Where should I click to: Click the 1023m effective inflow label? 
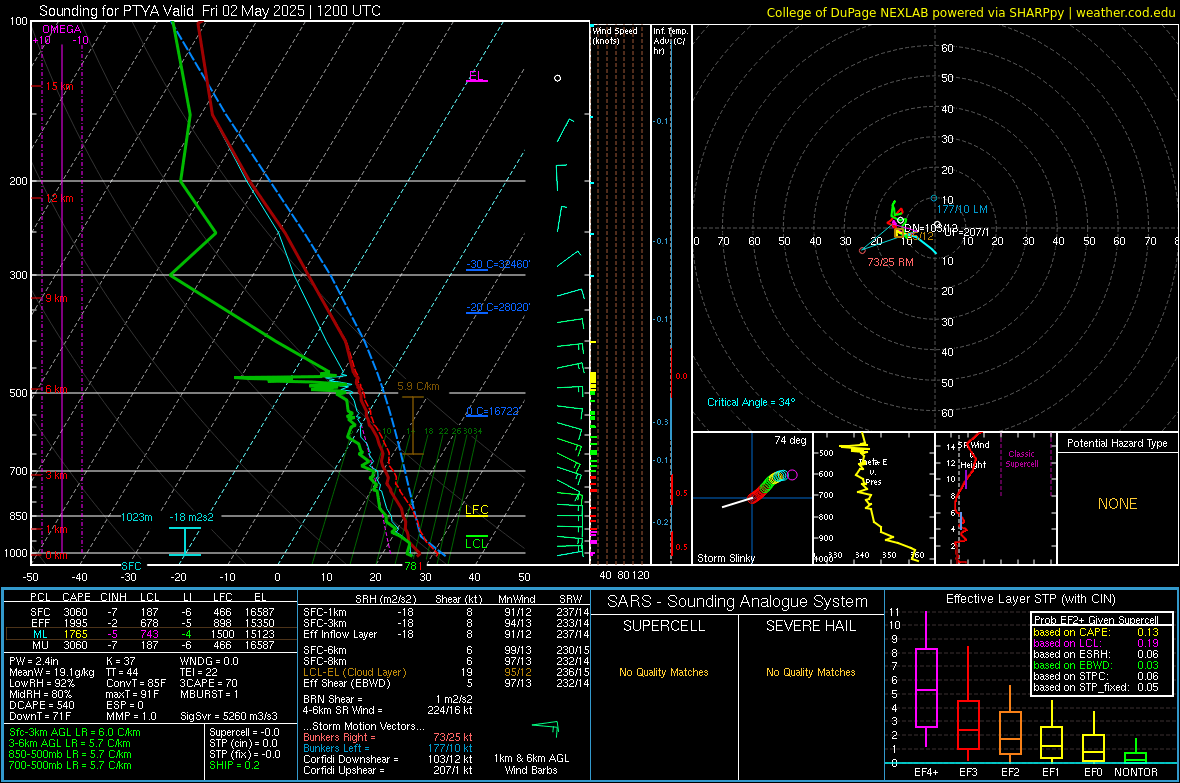point(137,517)
